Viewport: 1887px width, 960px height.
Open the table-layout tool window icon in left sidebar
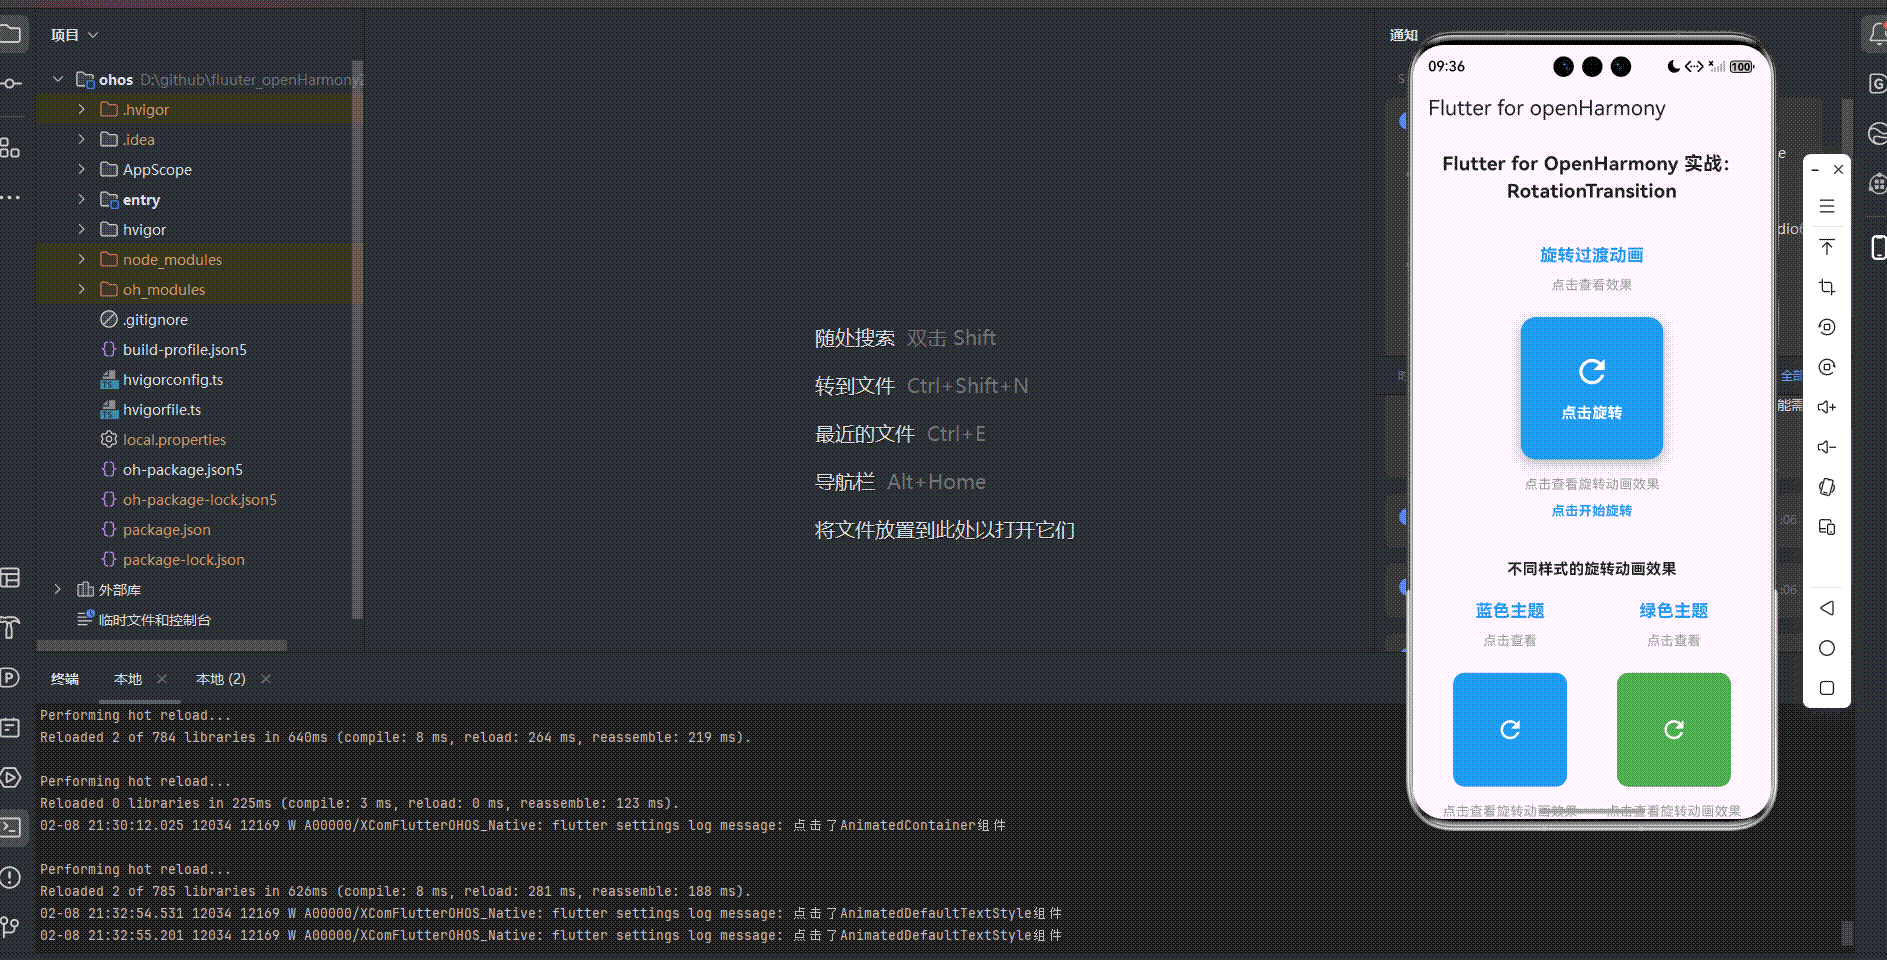click(x=10, y=577)
